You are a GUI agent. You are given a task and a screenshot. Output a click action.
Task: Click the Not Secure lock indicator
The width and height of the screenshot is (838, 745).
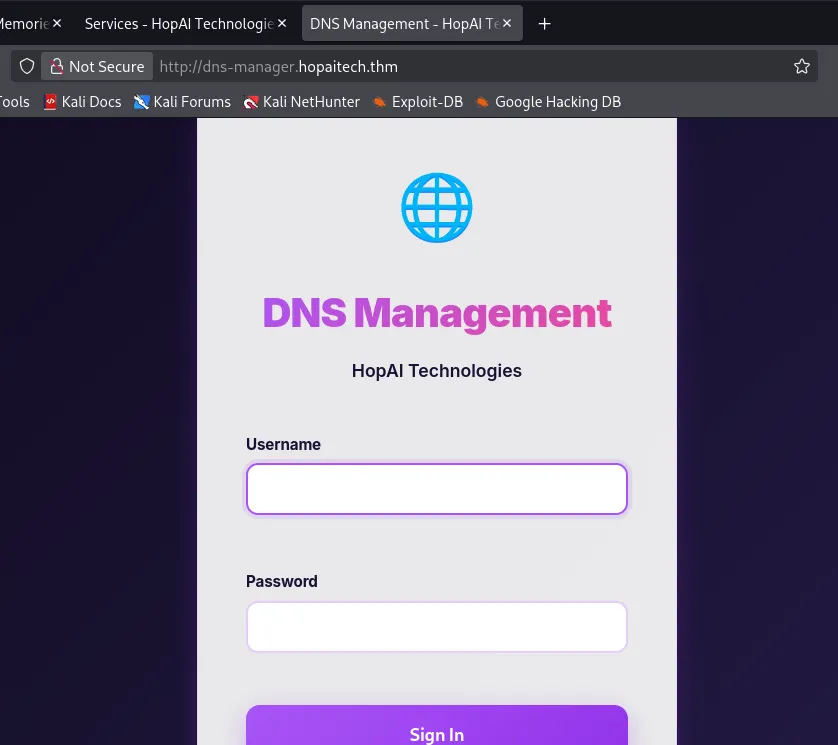[97, 66]
